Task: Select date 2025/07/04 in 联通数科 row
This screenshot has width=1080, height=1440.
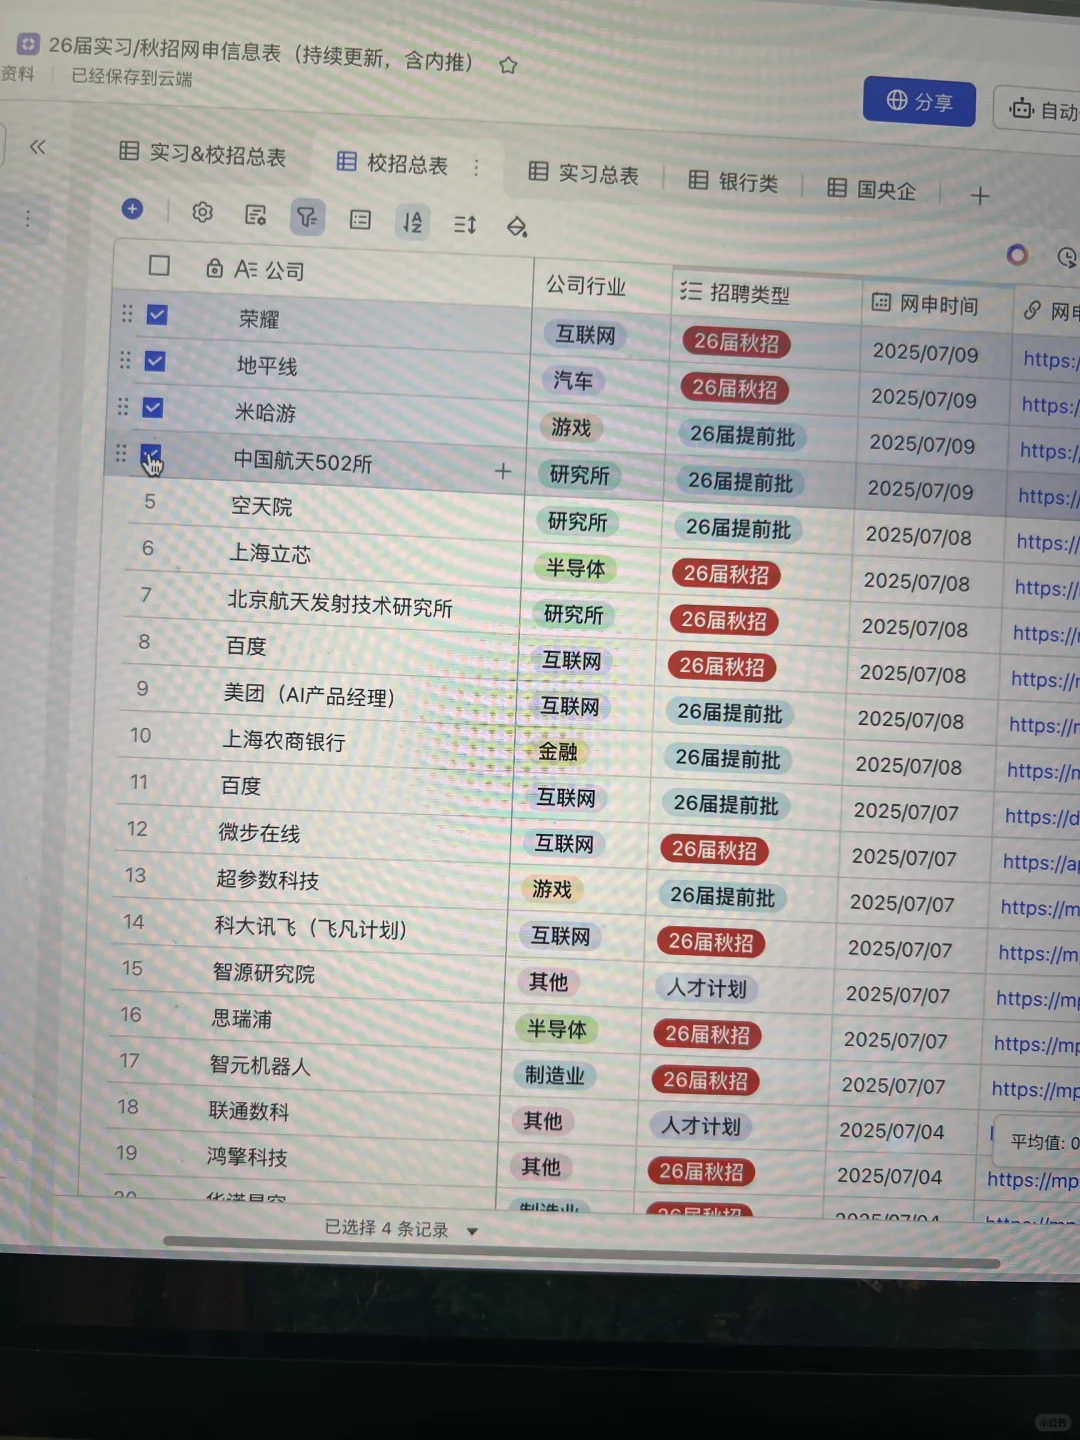Action: click(892, 1132)
